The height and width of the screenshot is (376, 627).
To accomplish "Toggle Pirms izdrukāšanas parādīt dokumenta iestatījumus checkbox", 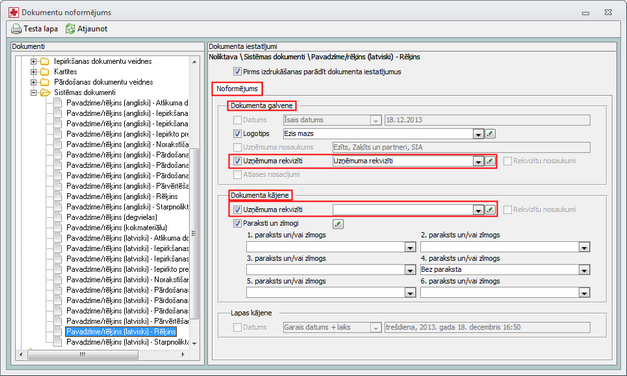I will [237, 72].
